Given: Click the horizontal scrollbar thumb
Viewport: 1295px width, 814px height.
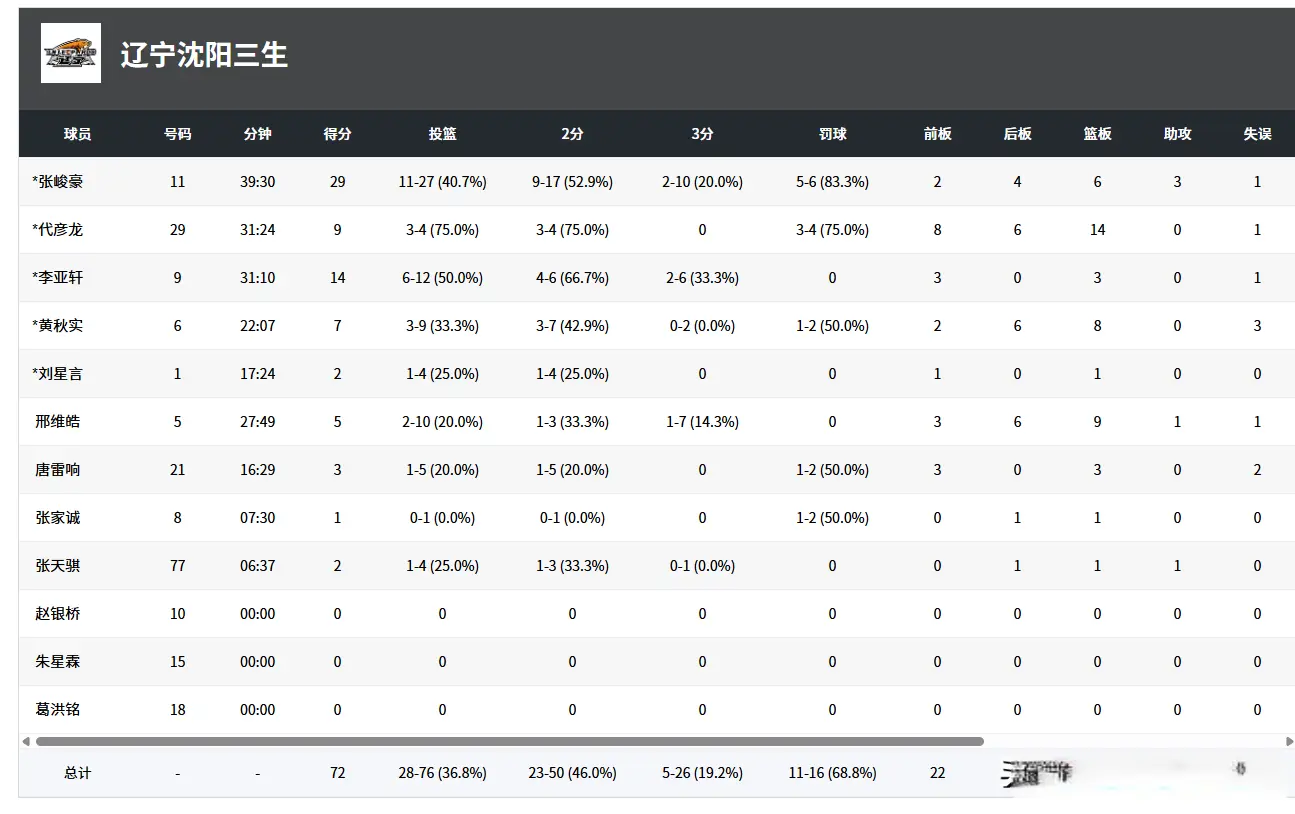Looking at the screenshot, I should click(x=509, y=742).
